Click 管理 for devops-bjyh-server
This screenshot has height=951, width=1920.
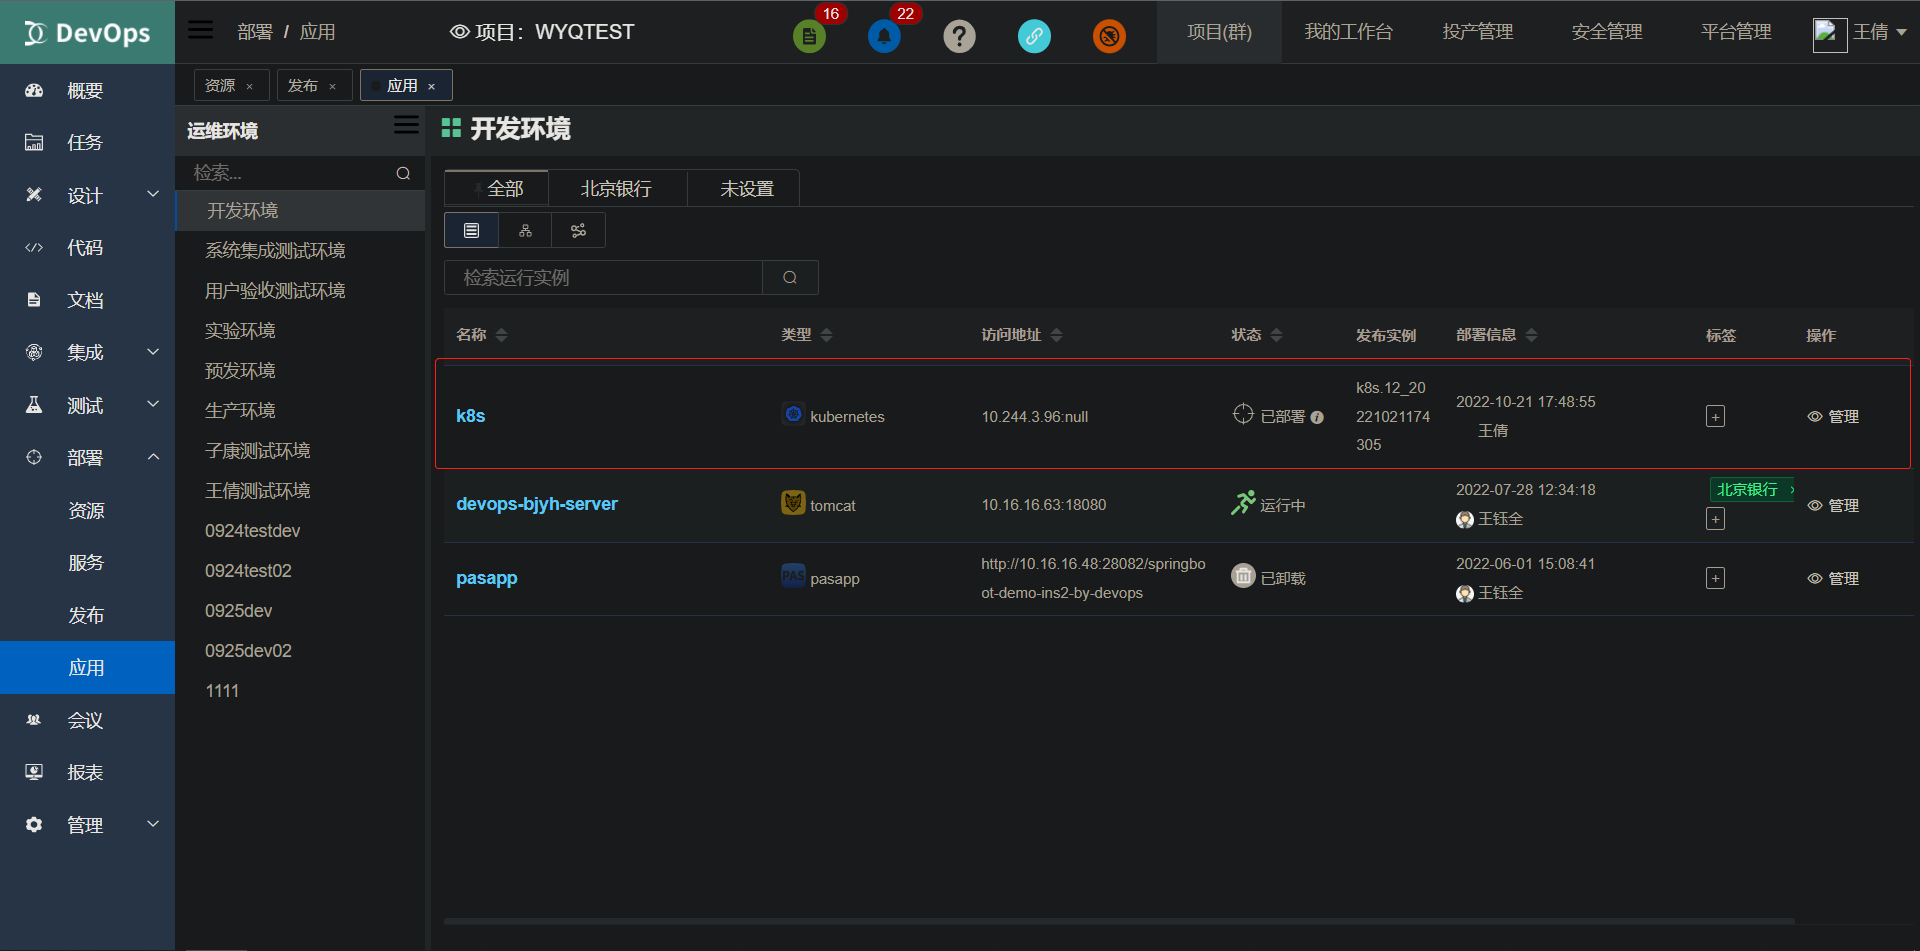point(1843,505)
